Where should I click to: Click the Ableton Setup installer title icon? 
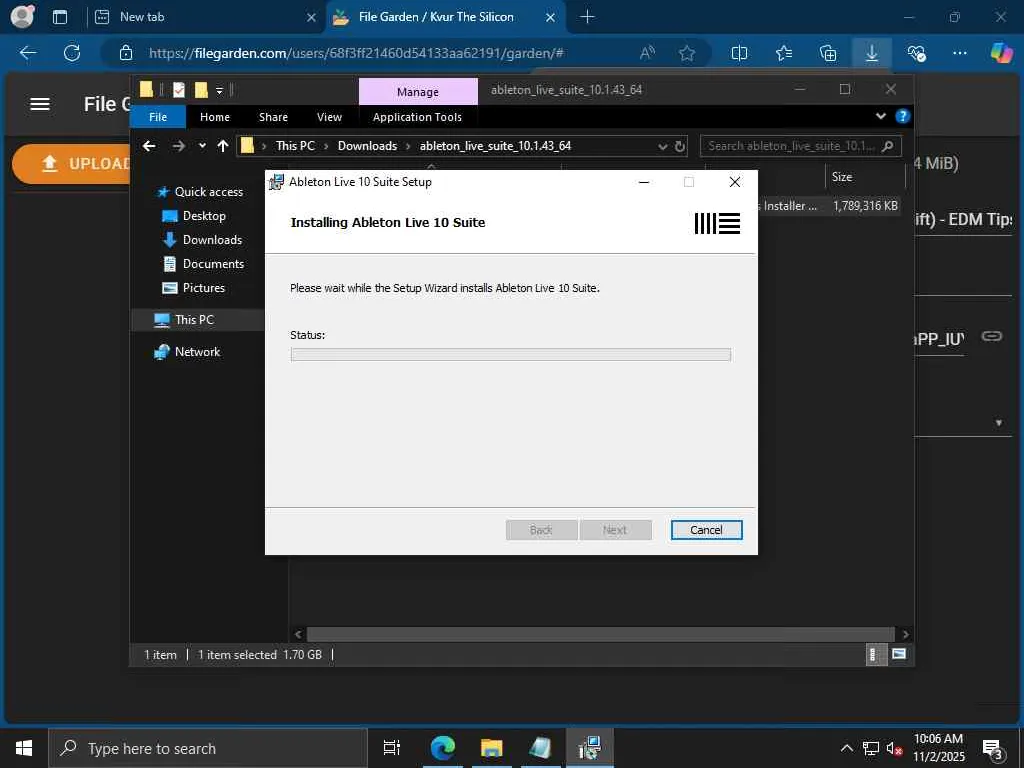(x=277, y=182)
